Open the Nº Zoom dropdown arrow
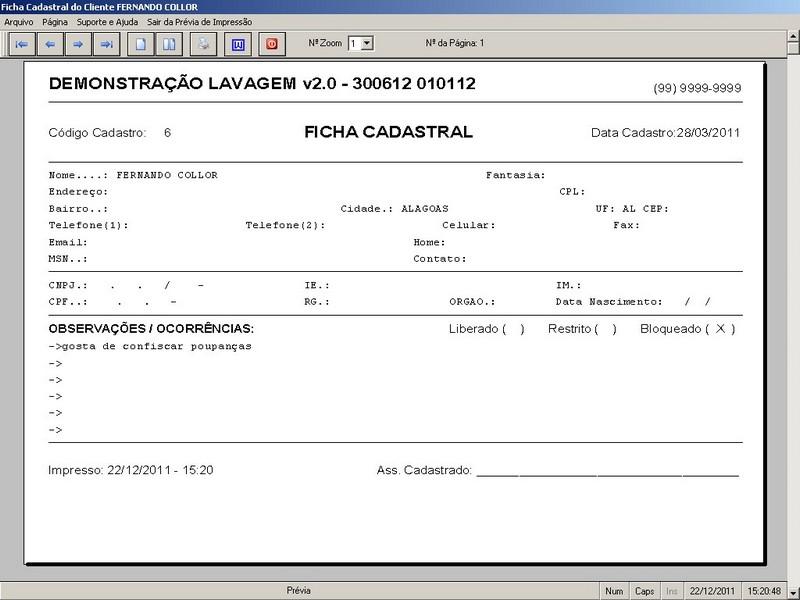 367,43
